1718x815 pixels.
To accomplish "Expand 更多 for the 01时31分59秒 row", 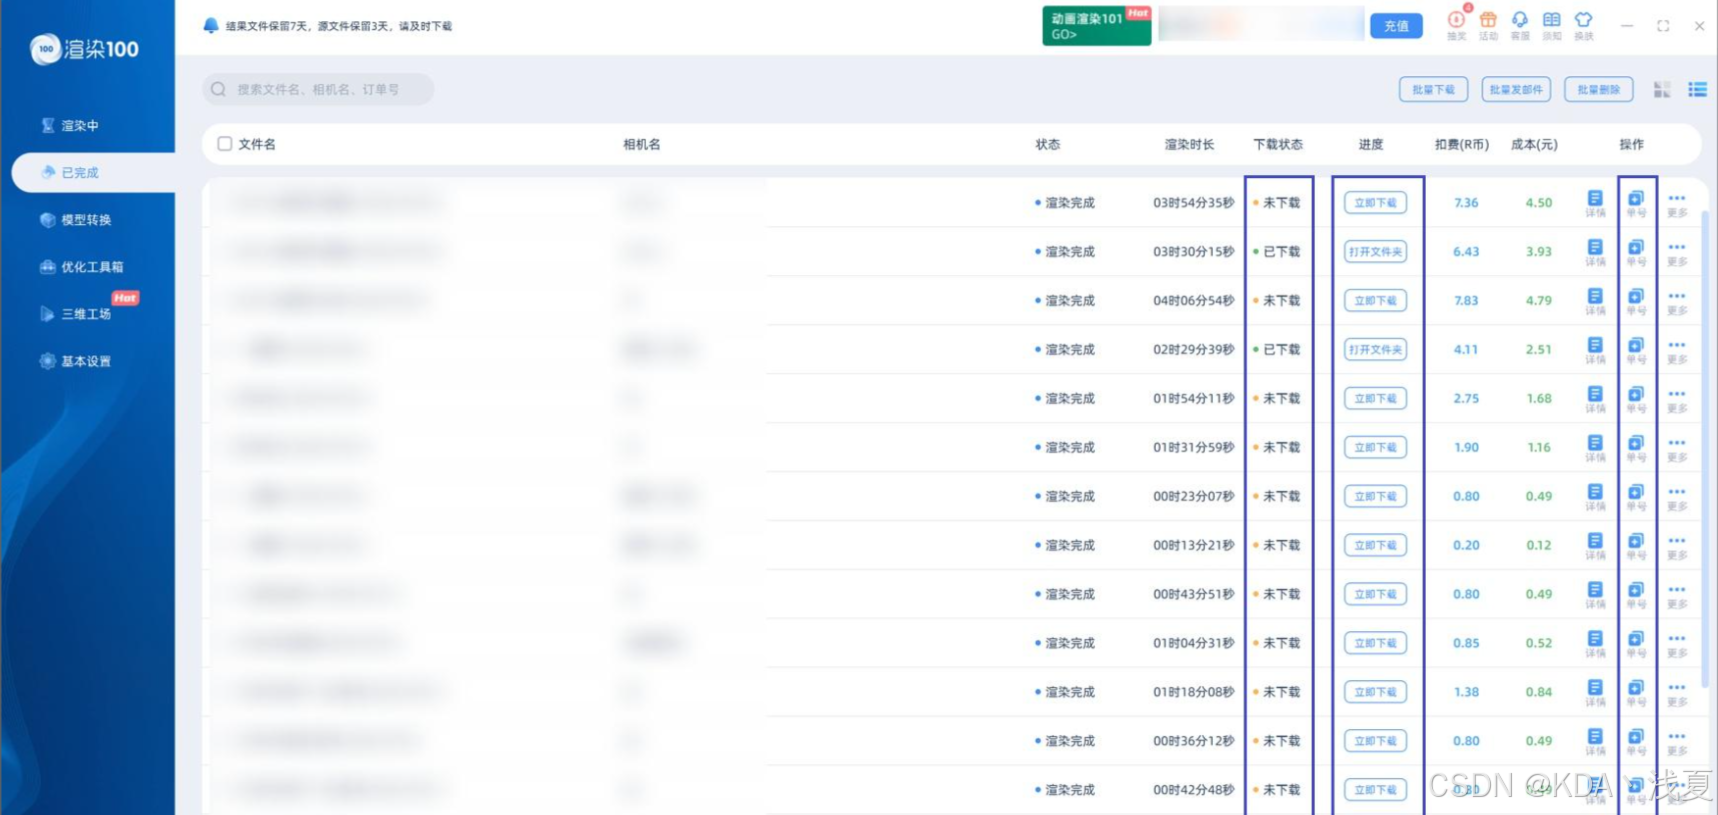I will coord(1677,448).
